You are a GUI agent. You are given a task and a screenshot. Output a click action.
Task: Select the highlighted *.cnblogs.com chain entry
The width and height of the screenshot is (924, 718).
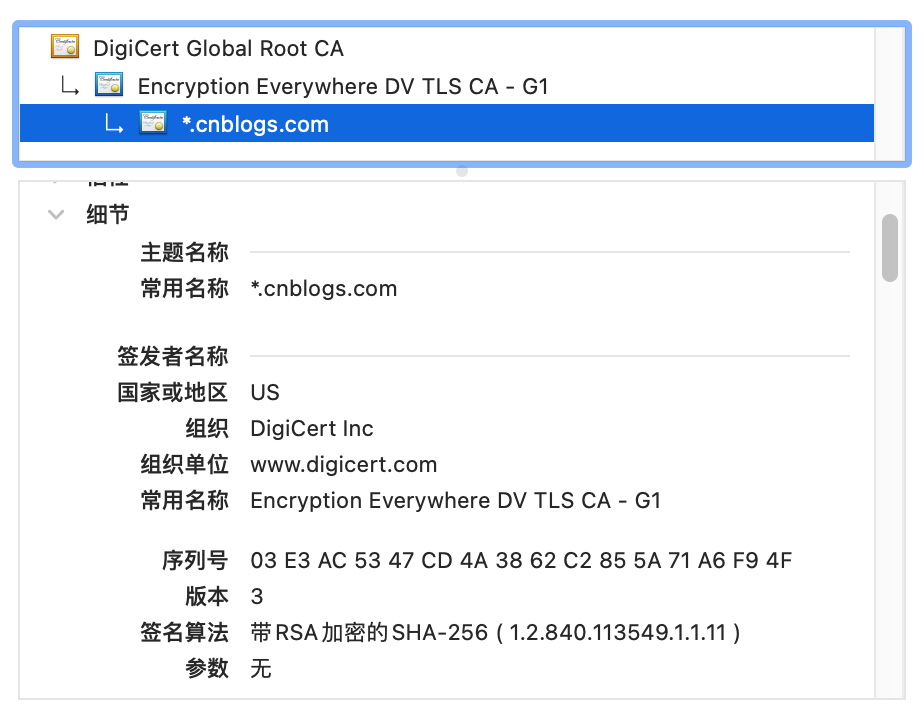(x=255, y=125)
